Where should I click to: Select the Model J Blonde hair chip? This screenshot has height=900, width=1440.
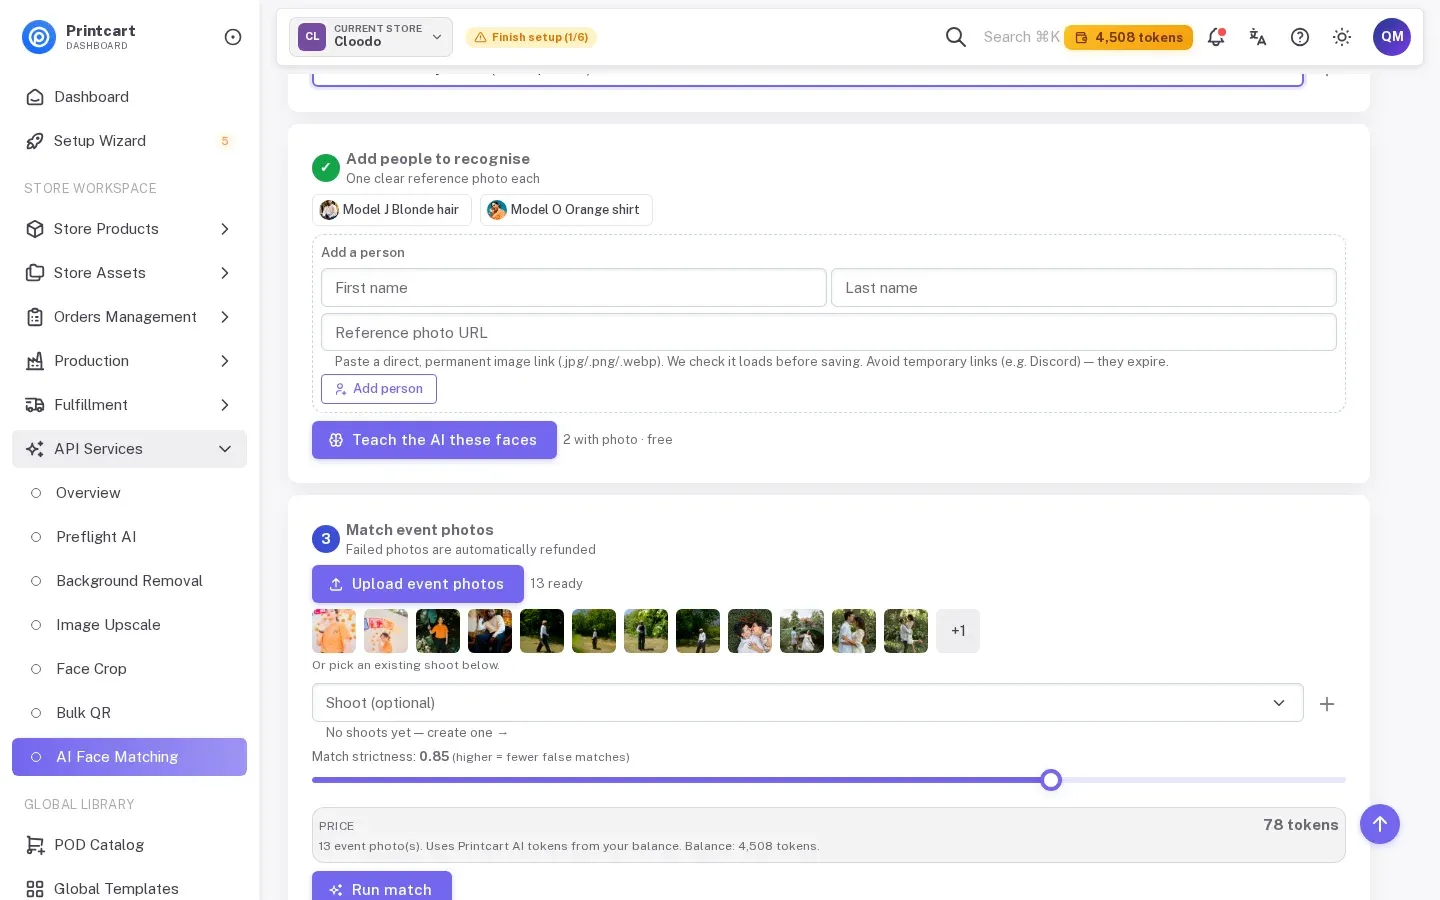(x=392, y=210)
